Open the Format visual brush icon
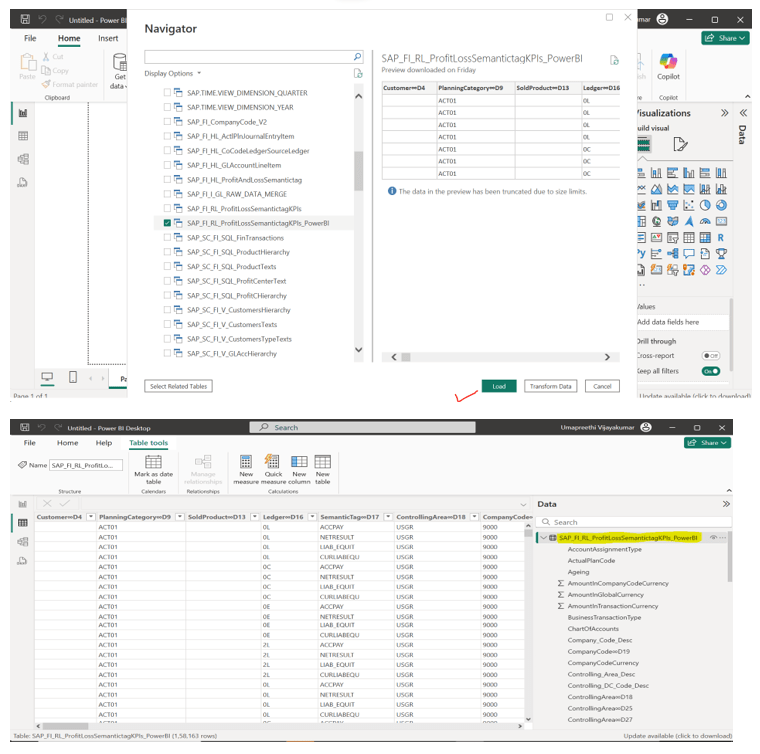The image size is (760, 754). click(680, 144)
